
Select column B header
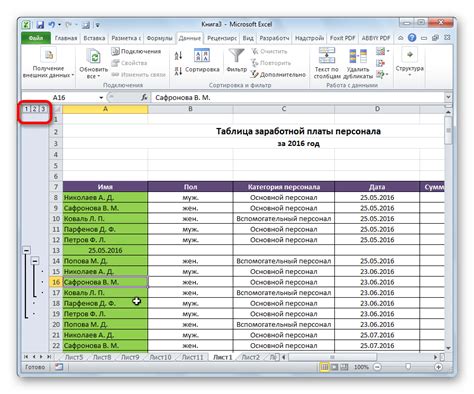[x=190, y=109]
